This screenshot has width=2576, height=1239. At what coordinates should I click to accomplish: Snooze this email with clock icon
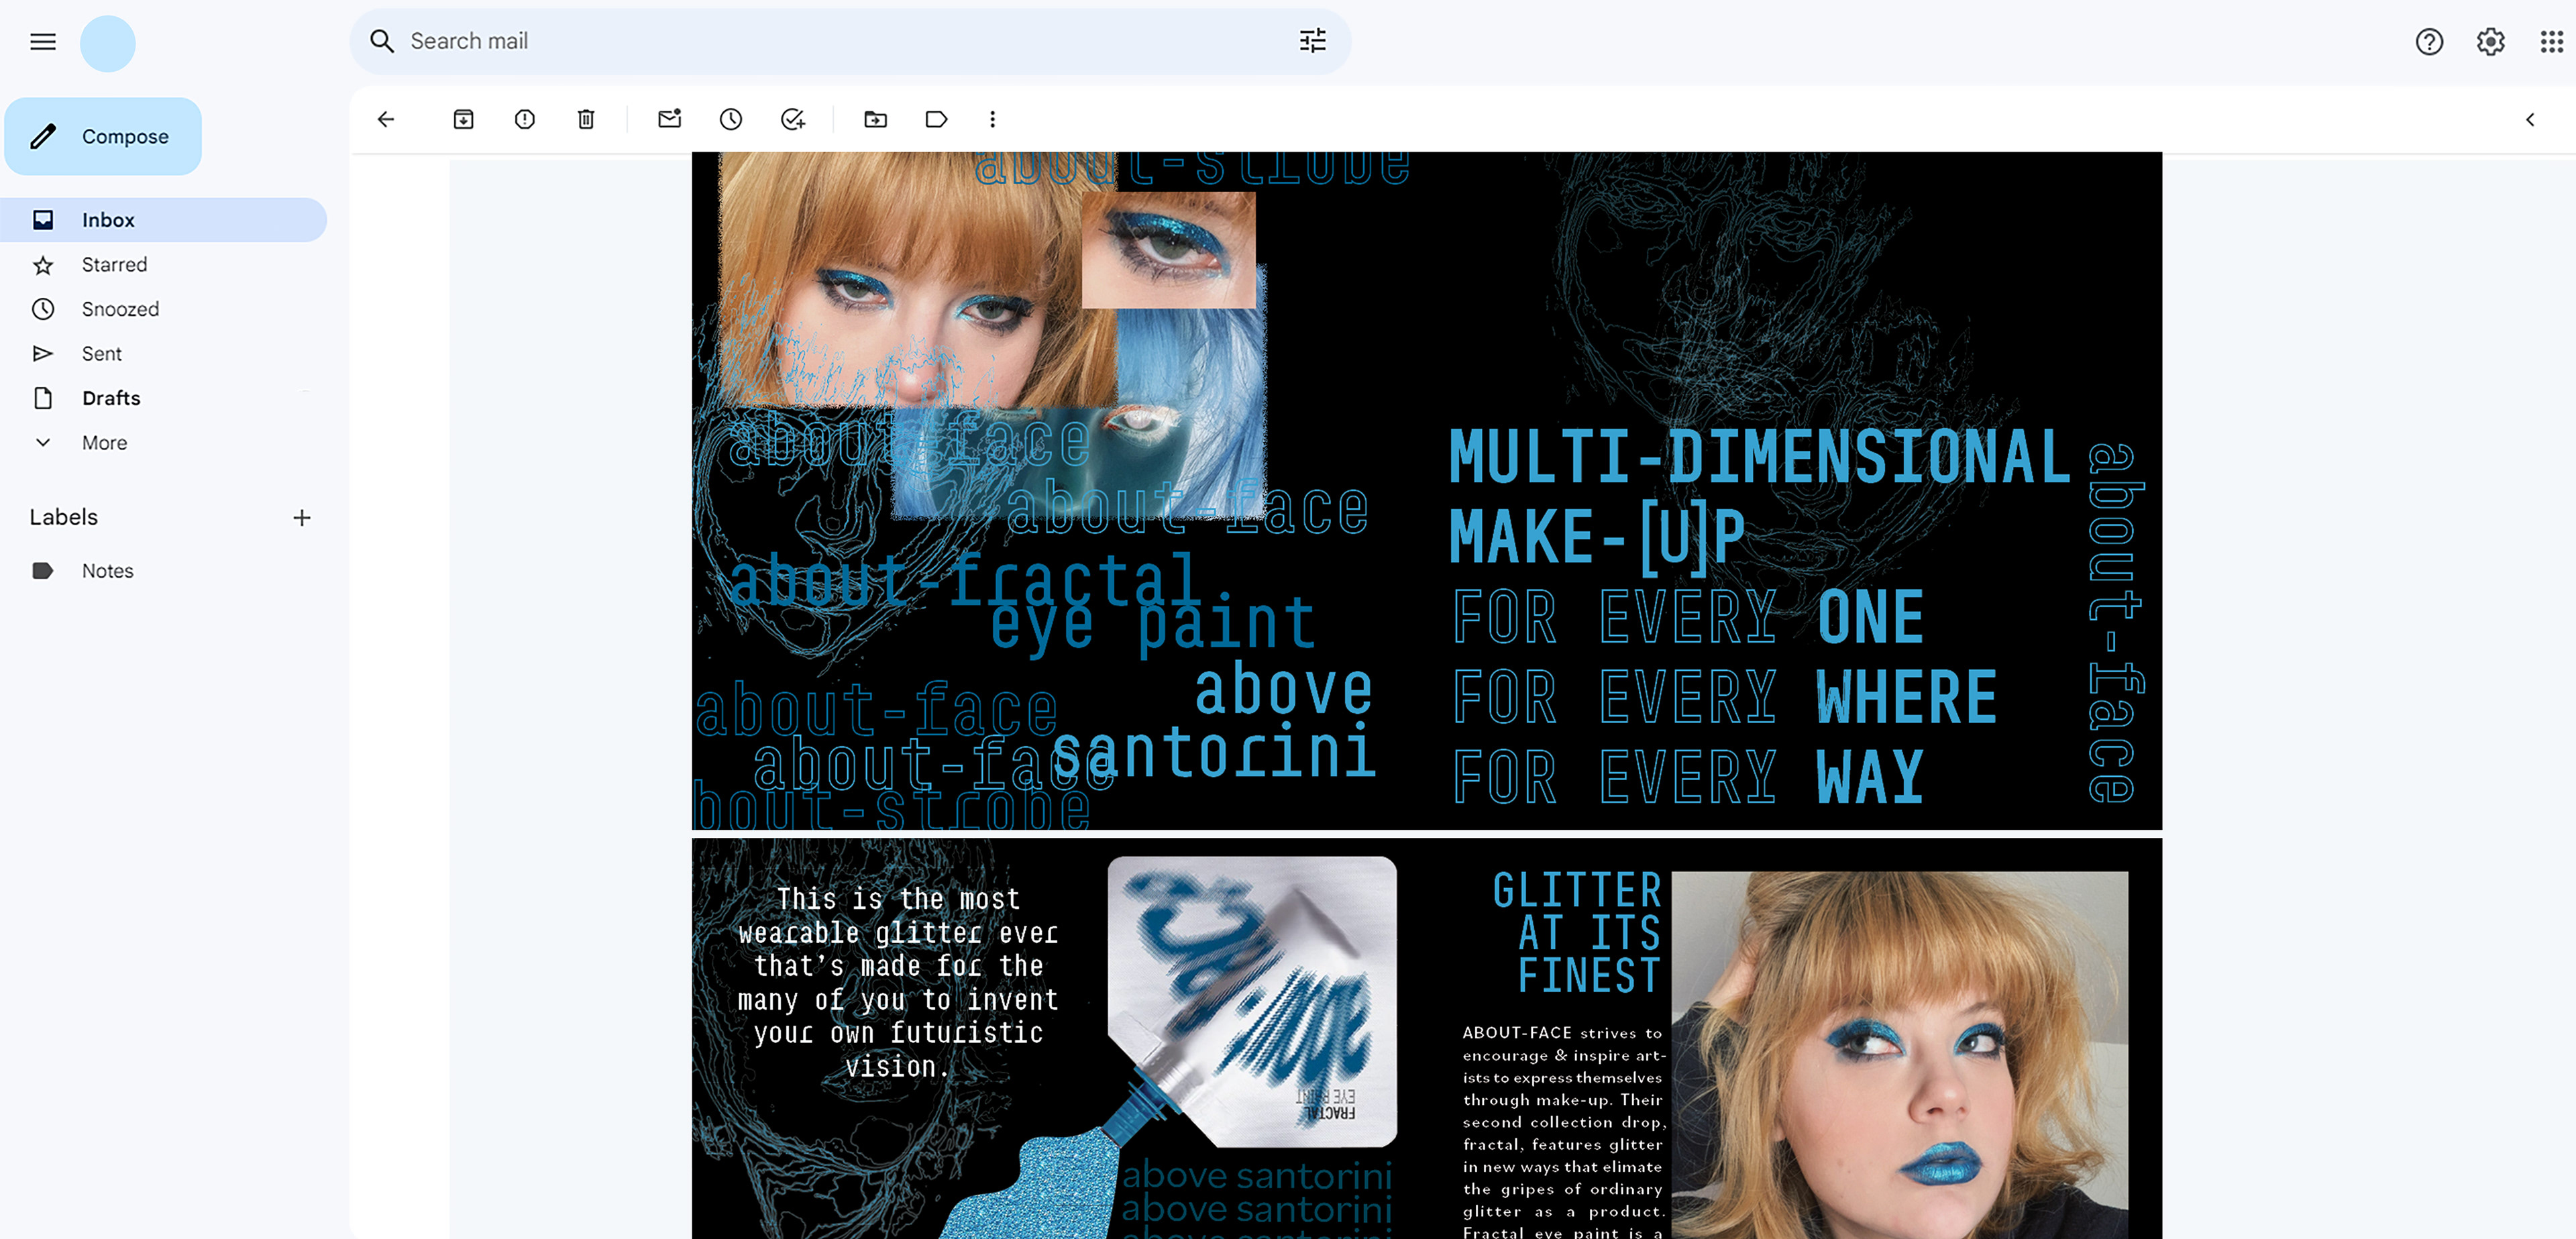(731, 120)
